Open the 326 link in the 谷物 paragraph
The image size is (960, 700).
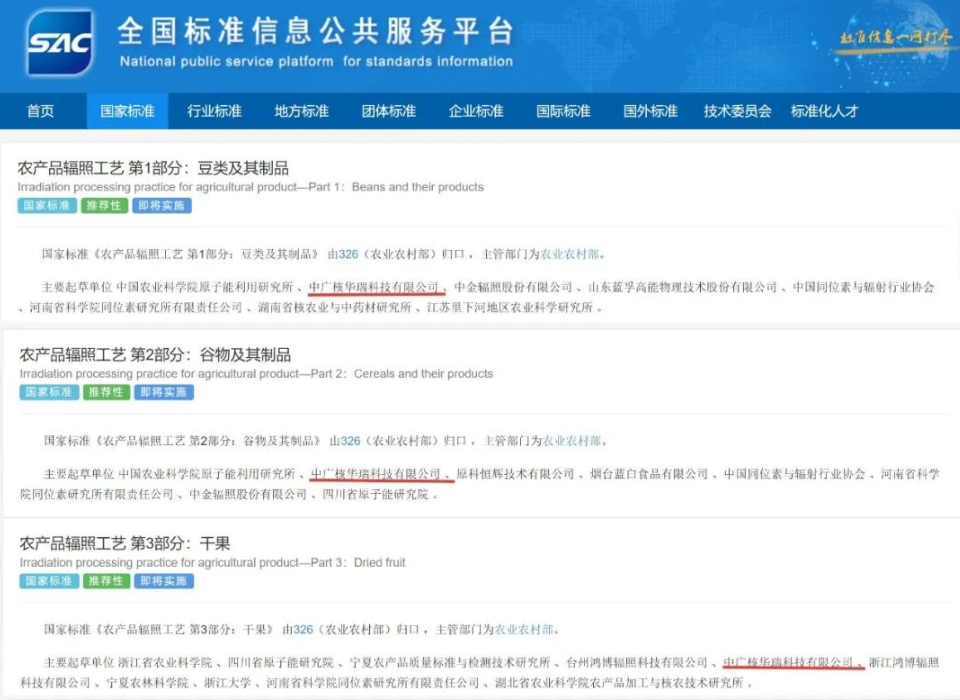[350, 441]
